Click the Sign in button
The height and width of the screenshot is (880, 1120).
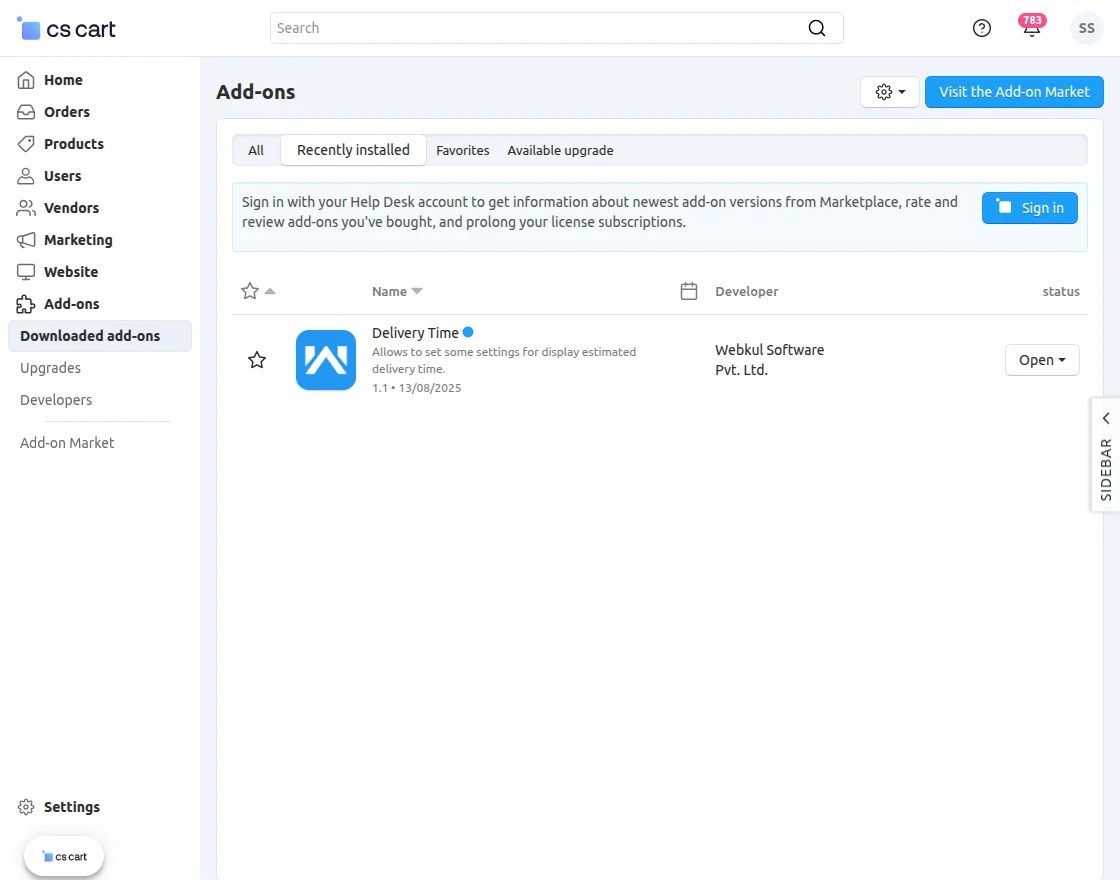point(1029,208)
